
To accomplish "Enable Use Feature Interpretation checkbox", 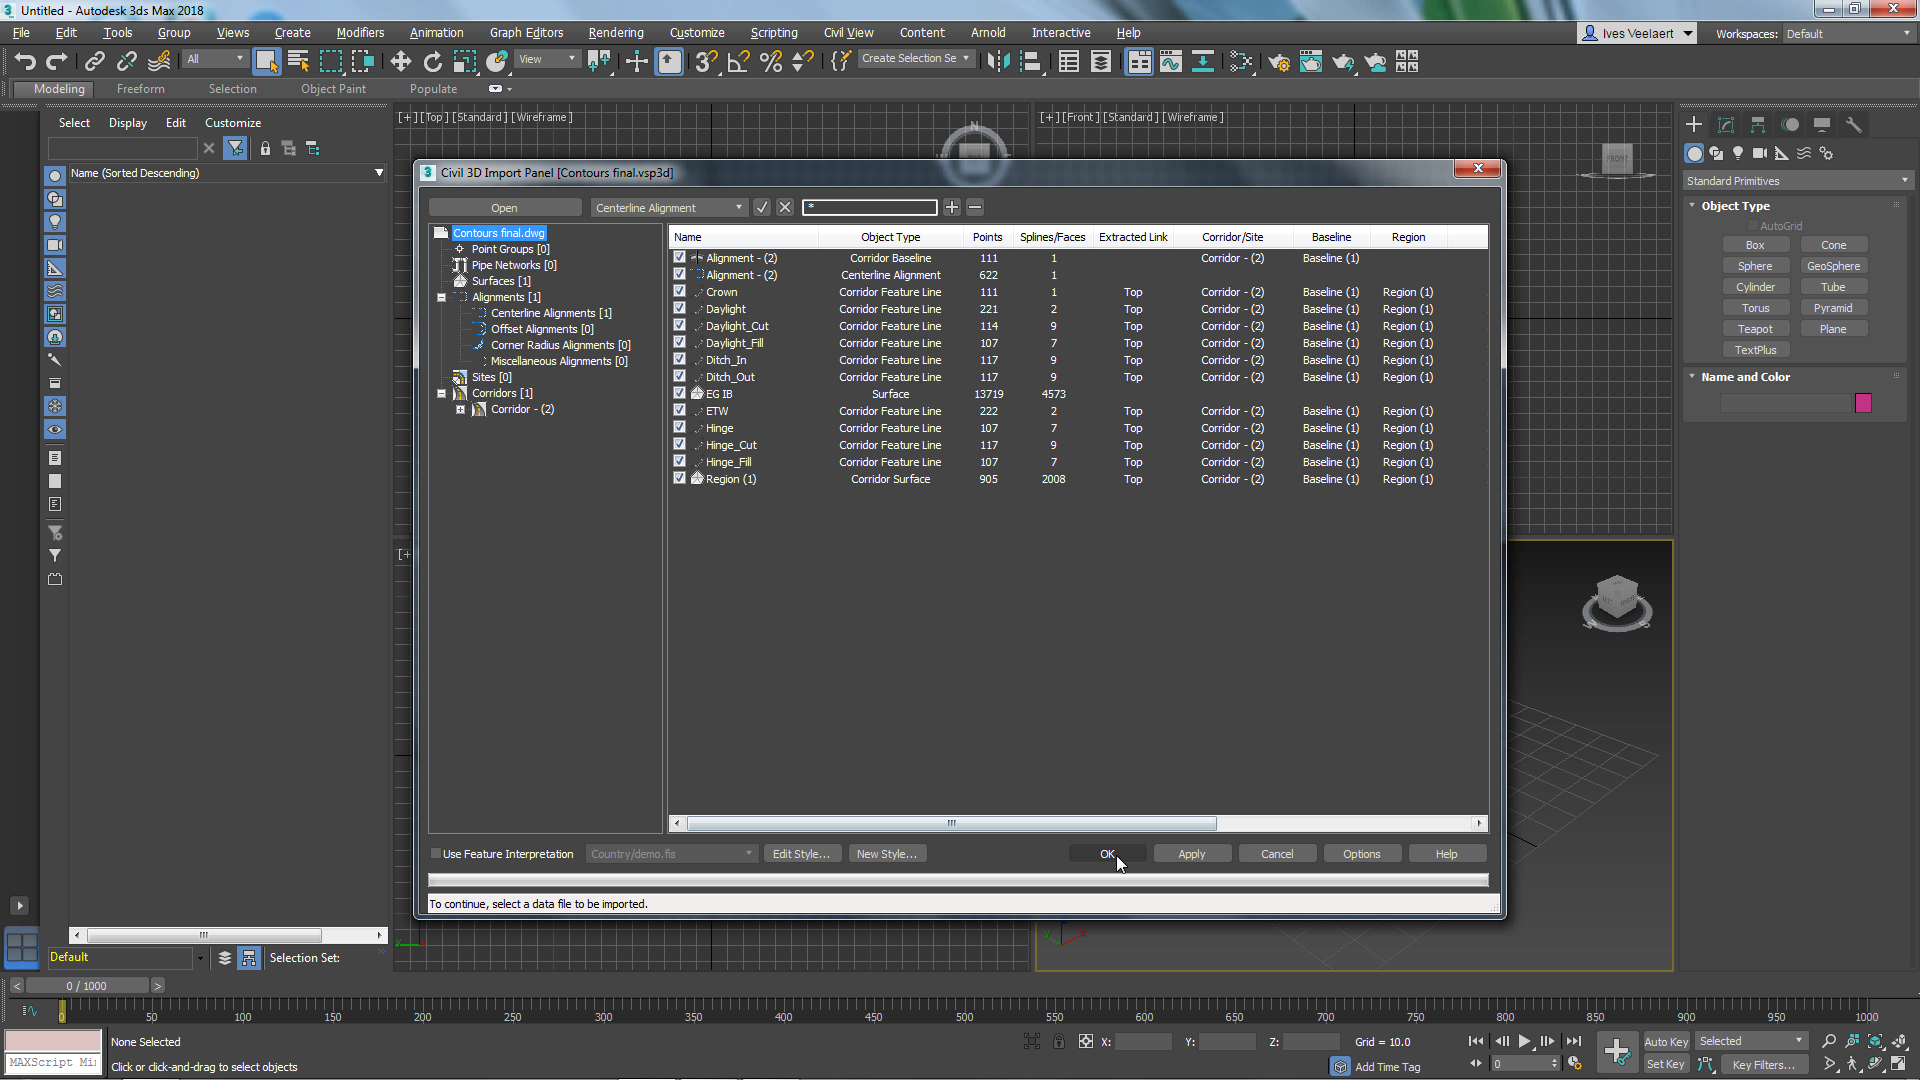I will (x=436, y=854).
